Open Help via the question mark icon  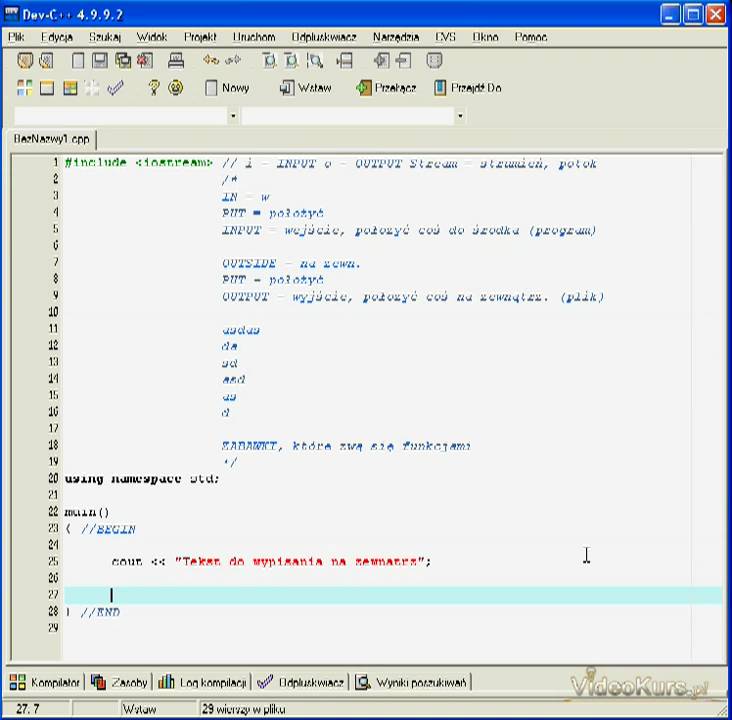[154, 88]
